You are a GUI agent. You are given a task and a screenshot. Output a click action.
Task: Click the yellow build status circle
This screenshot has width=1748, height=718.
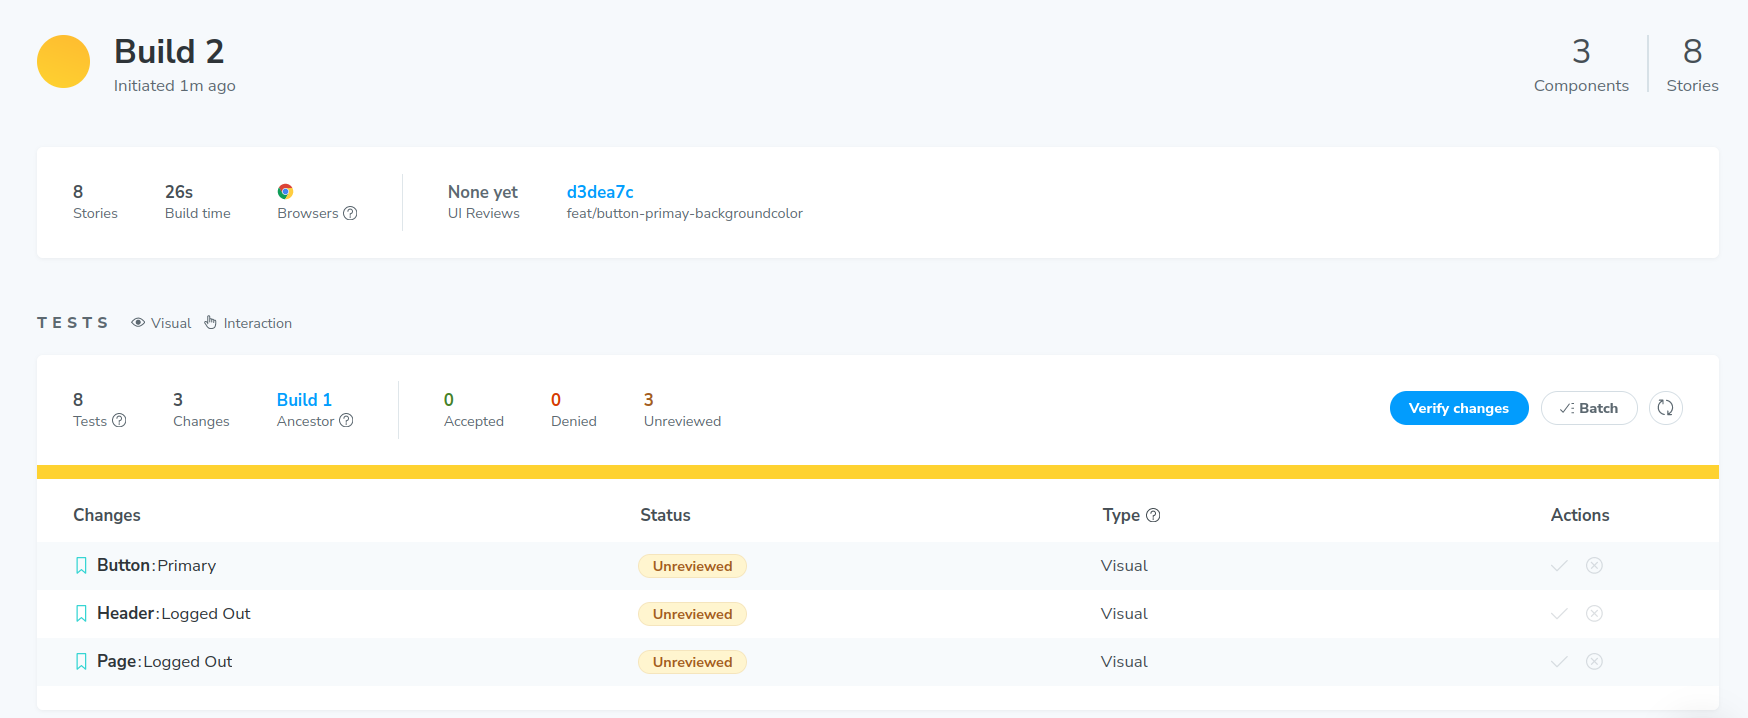click(63, 62)
